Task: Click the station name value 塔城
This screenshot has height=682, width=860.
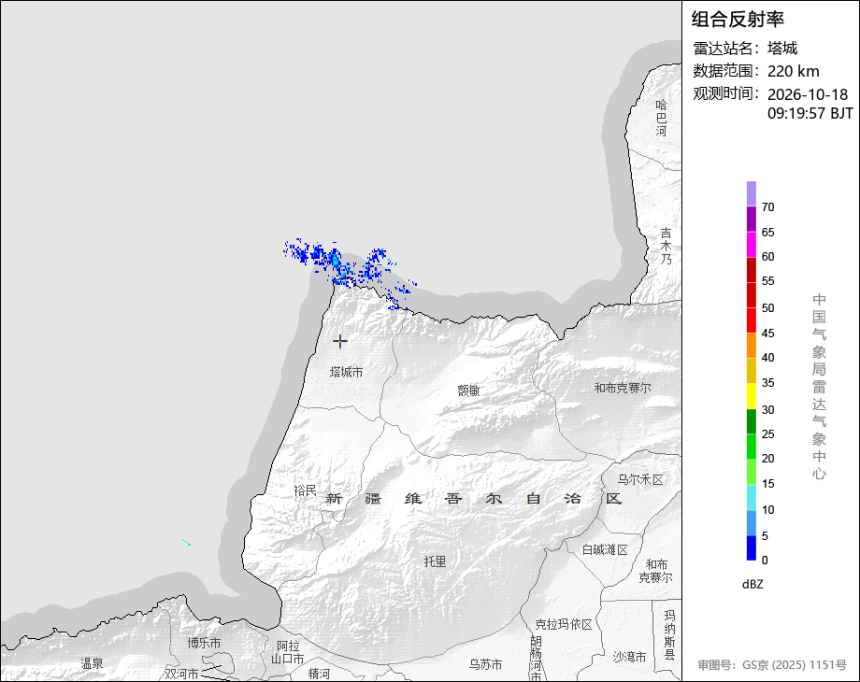Action: (782, 48)
